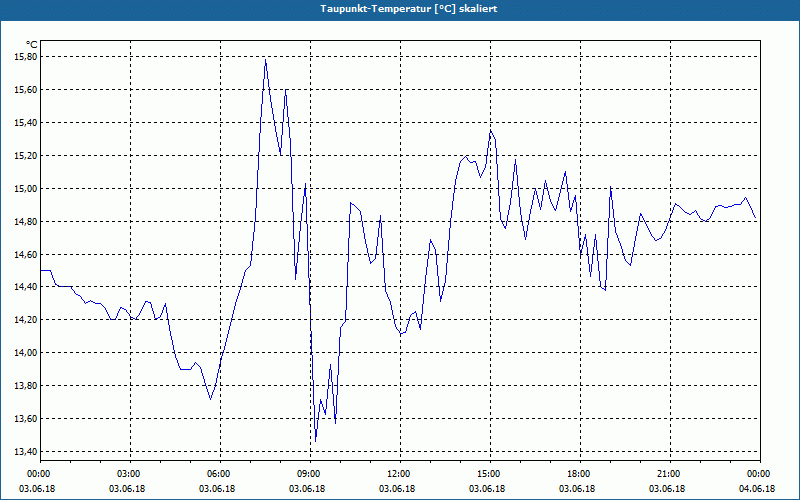Pick the "14,80" y-axis label
Screen dimensions: 800x500
tap(26, 221)
